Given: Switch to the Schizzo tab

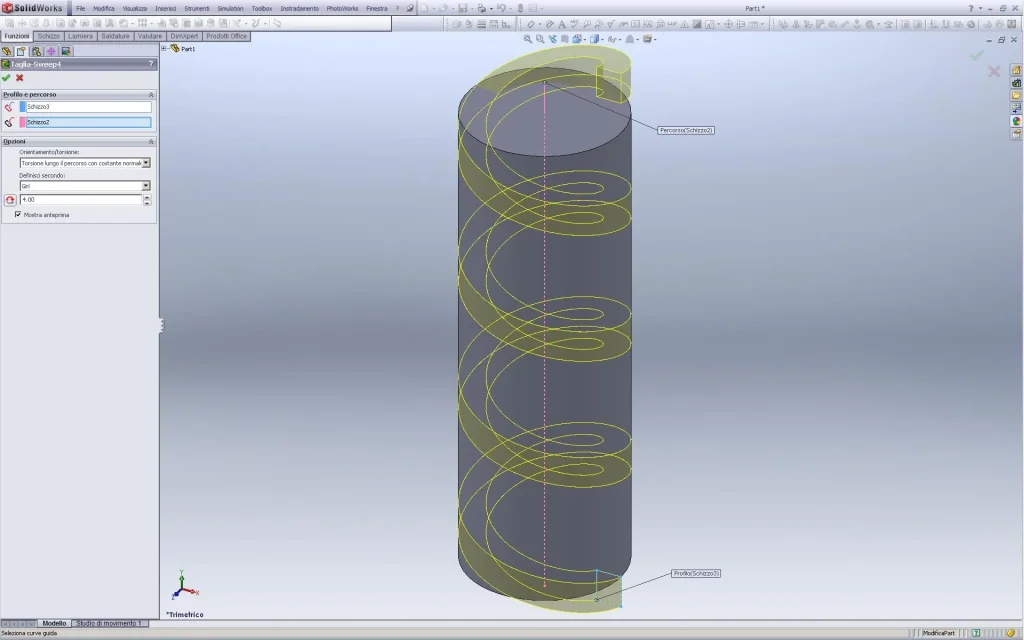Looking at the screenshot, I should pyautogui.click(x=48, y=37).
